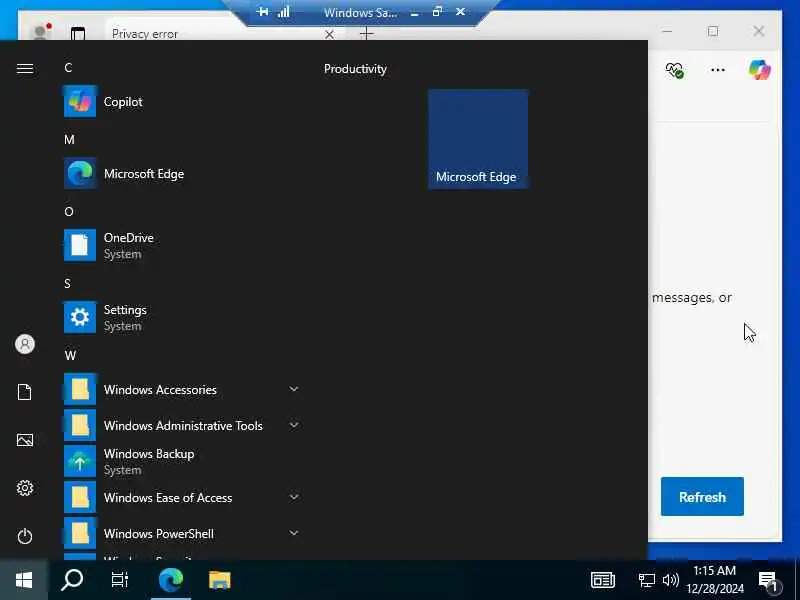Click the letter C section header
This screenshot has width=800, height=600.
click(68, 68)
